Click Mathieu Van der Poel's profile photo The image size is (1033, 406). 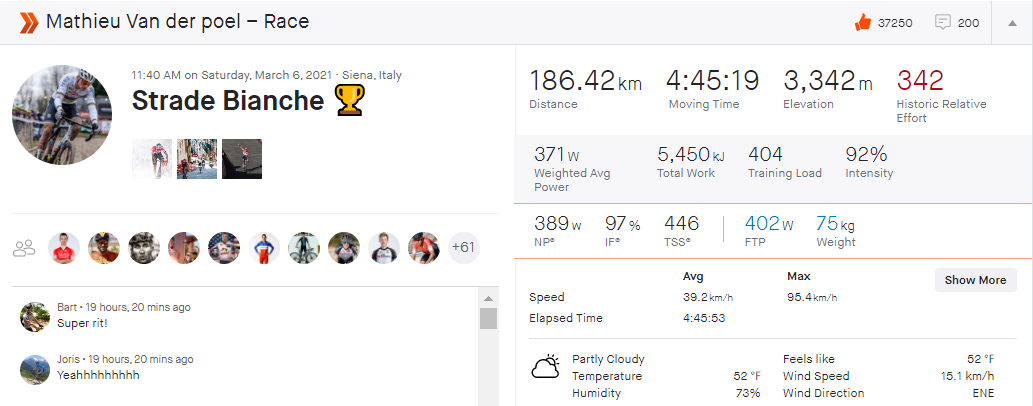pos(62,115)
